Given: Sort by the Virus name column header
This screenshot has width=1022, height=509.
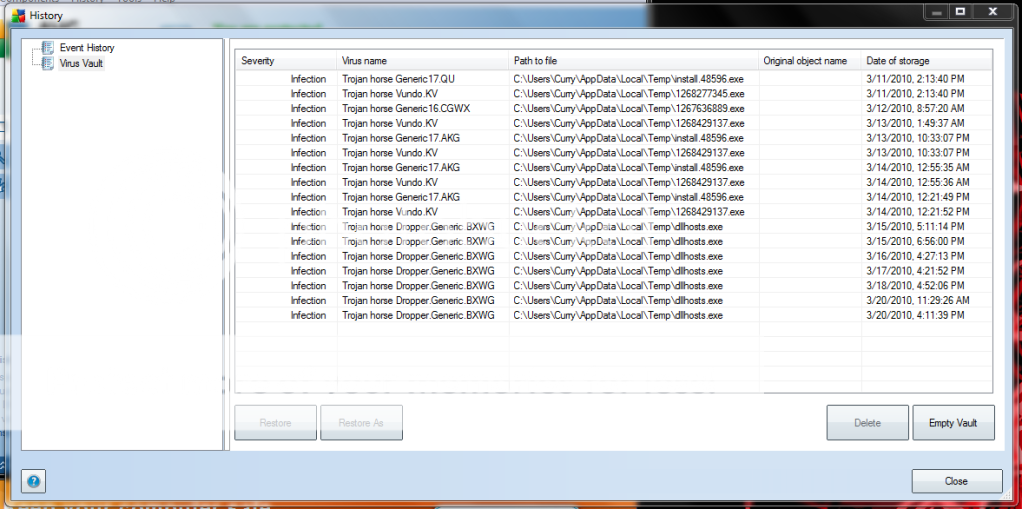Looking at the screenshot, I should coord(422,61).
